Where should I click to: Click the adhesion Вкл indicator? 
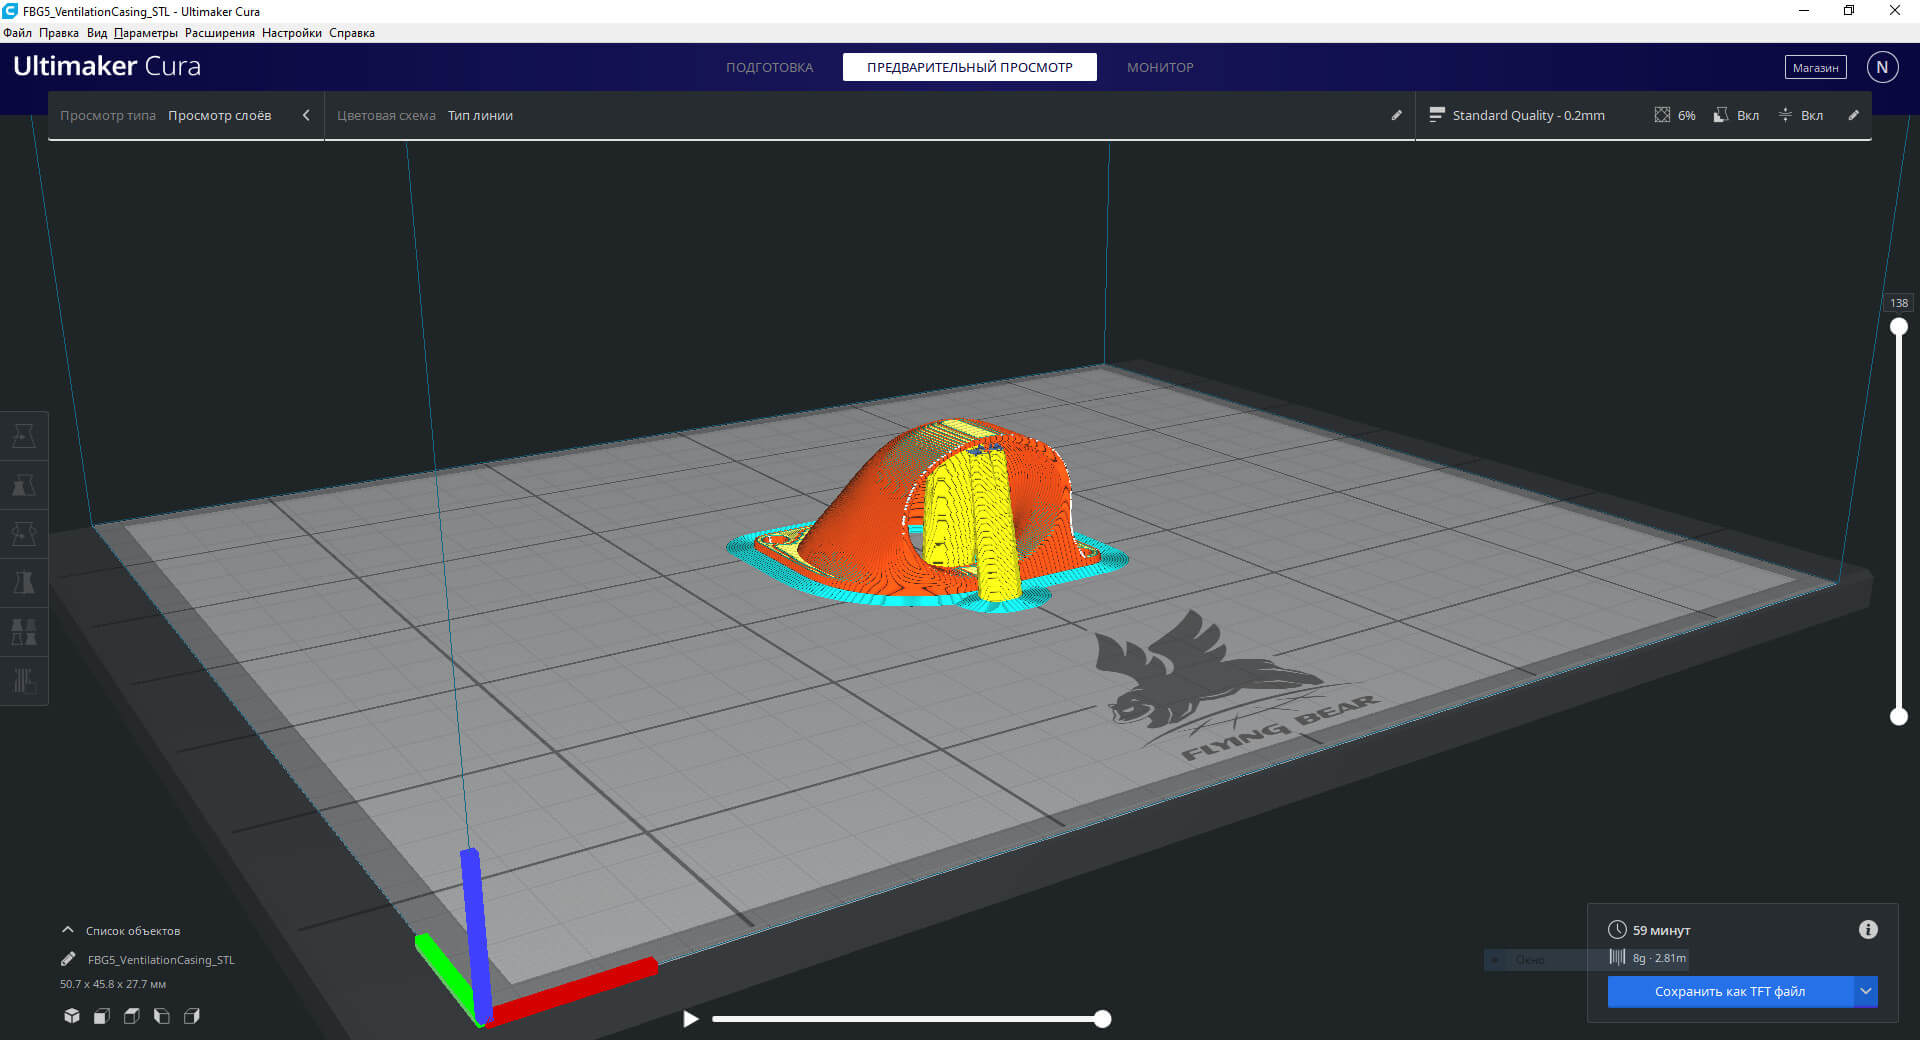pos(1801,115)
